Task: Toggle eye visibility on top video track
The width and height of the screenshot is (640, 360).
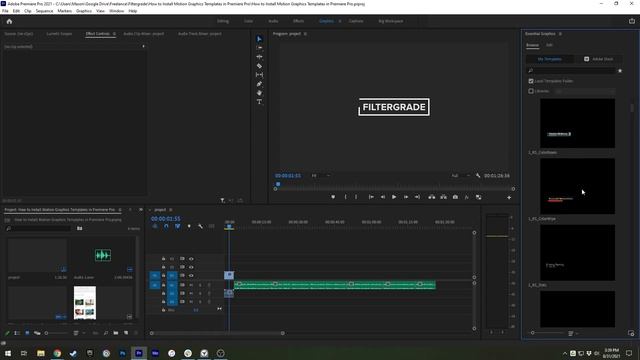Action: tap(191, 259)
